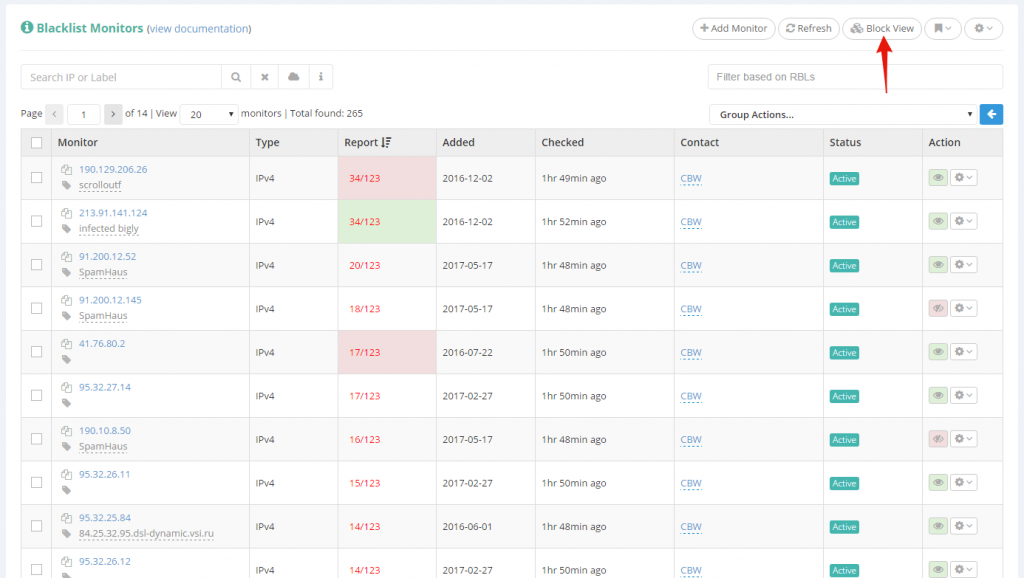The width and height of the screenshot is (1024, 578).
Task: Open the view documentation link
Action: click(198, 29)
